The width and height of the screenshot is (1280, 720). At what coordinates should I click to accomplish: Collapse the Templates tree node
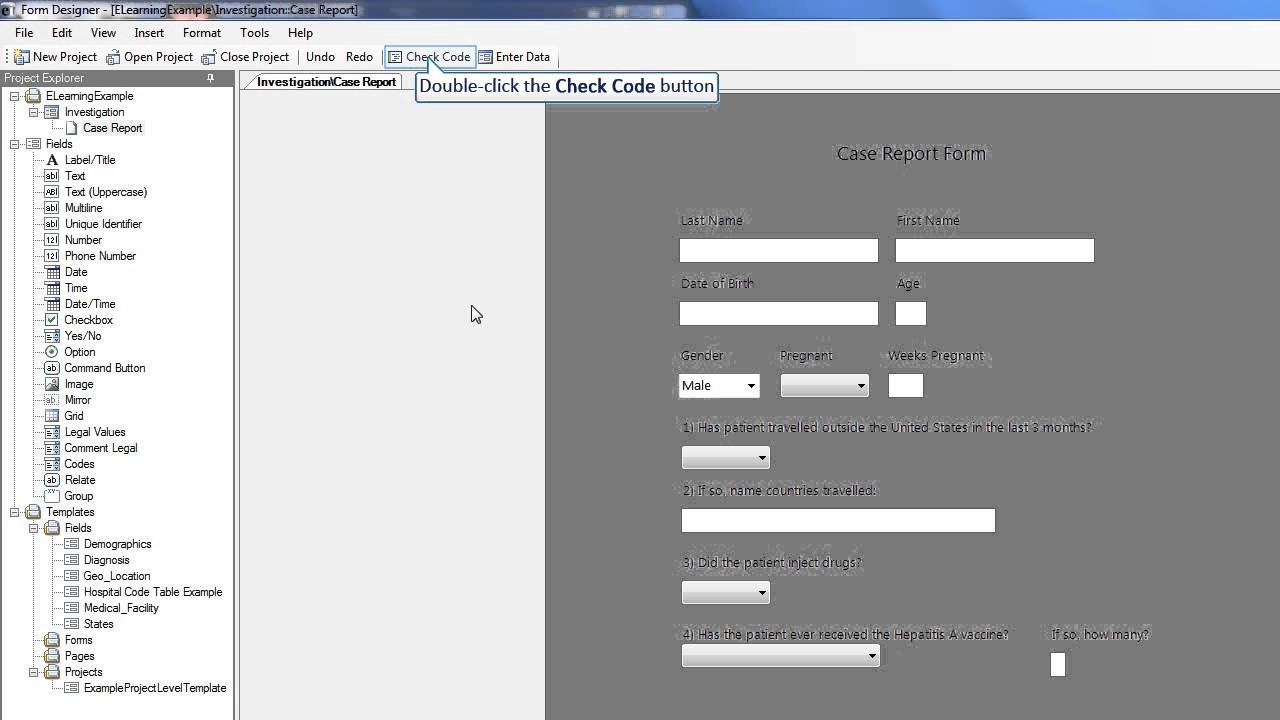[x=15, y=512]
